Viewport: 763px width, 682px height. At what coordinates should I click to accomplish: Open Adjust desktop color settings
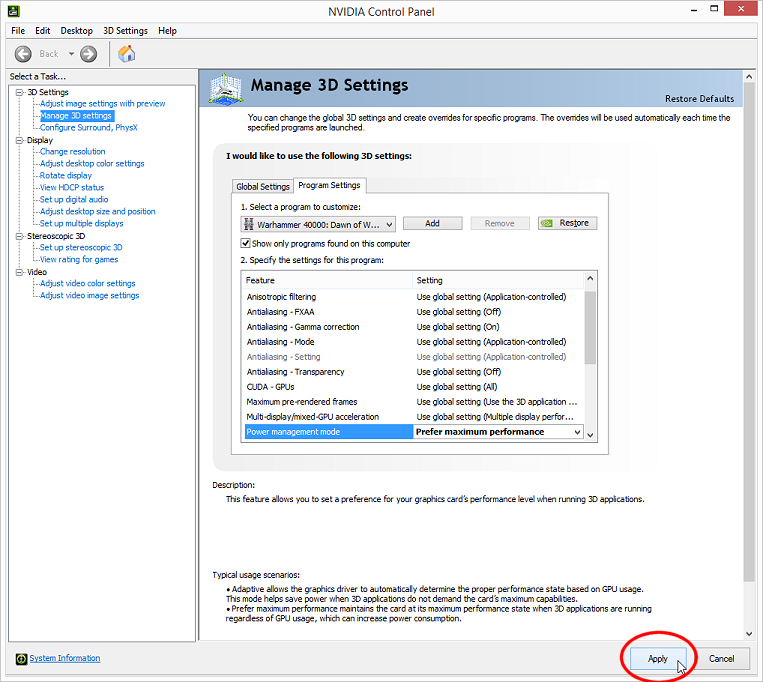(x=92, y=163)
